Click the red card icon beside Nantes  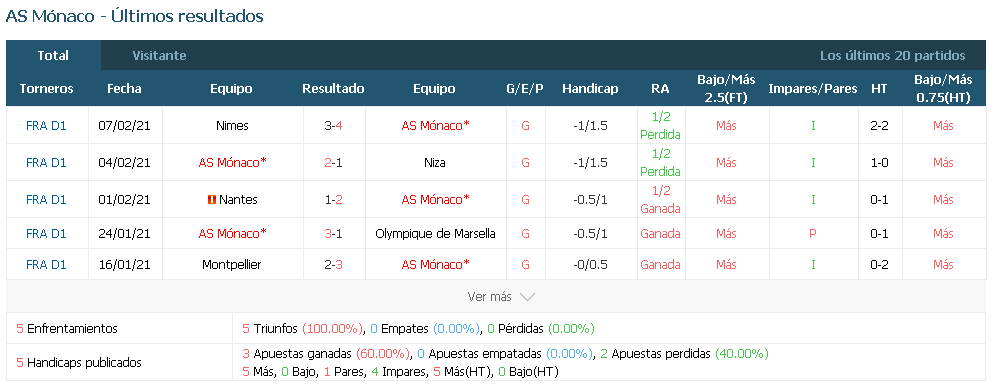(212, 200)
